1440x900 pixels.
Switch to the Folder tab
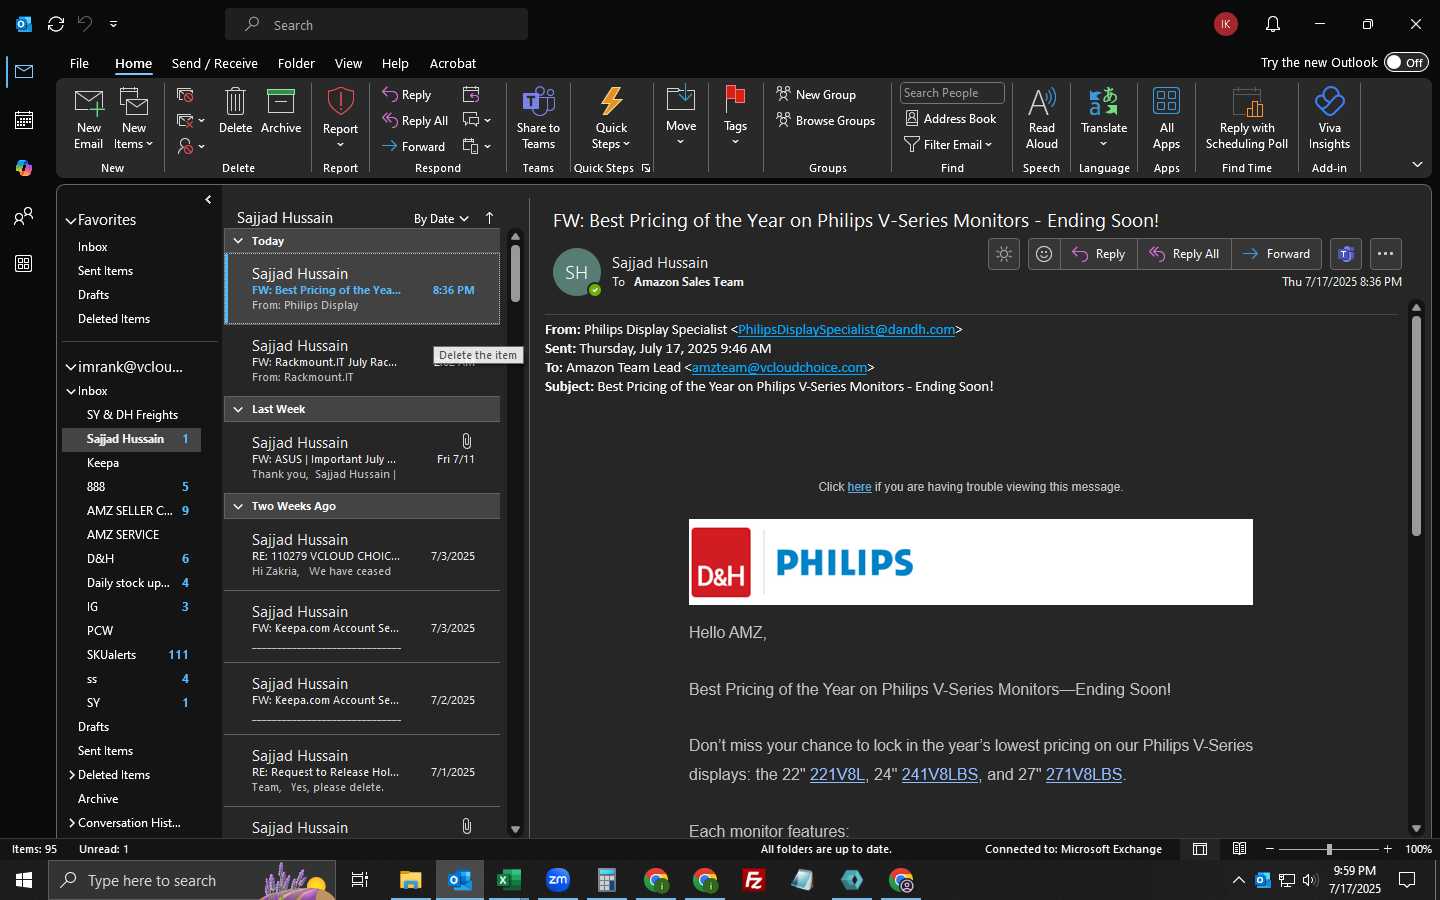(296, 63)
